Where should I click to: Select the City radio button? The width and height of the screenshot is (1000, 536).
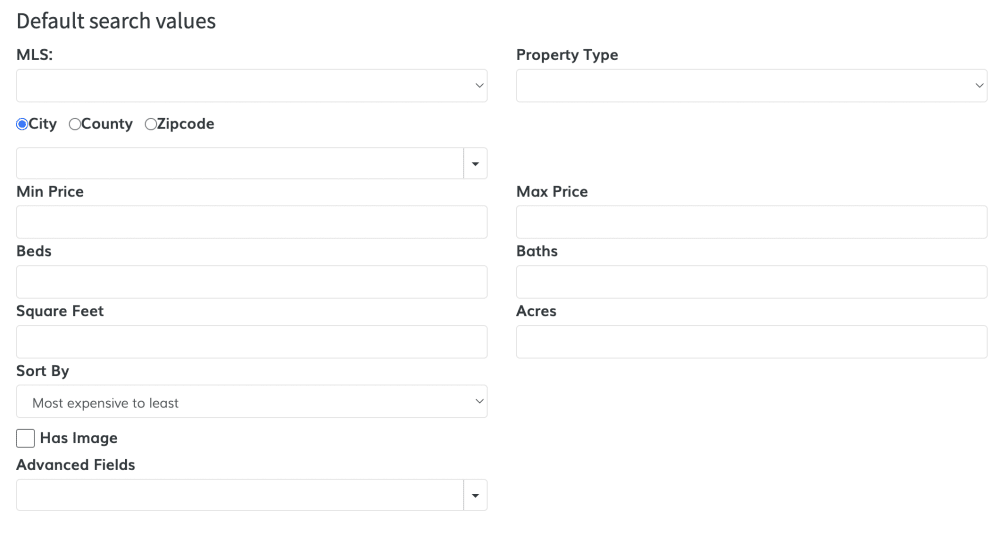click(x=22, y=124)
